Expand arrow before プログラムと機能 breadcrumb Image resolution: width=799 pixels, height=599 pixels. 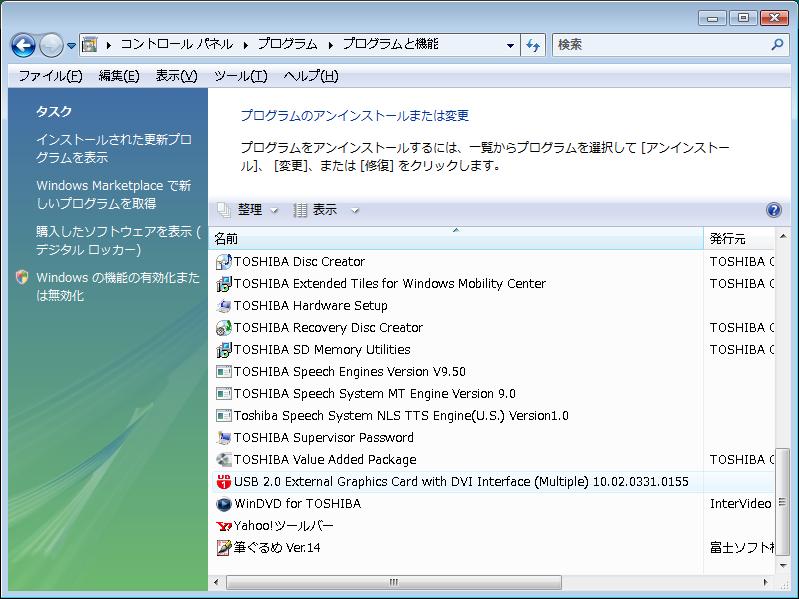(331, 45)
